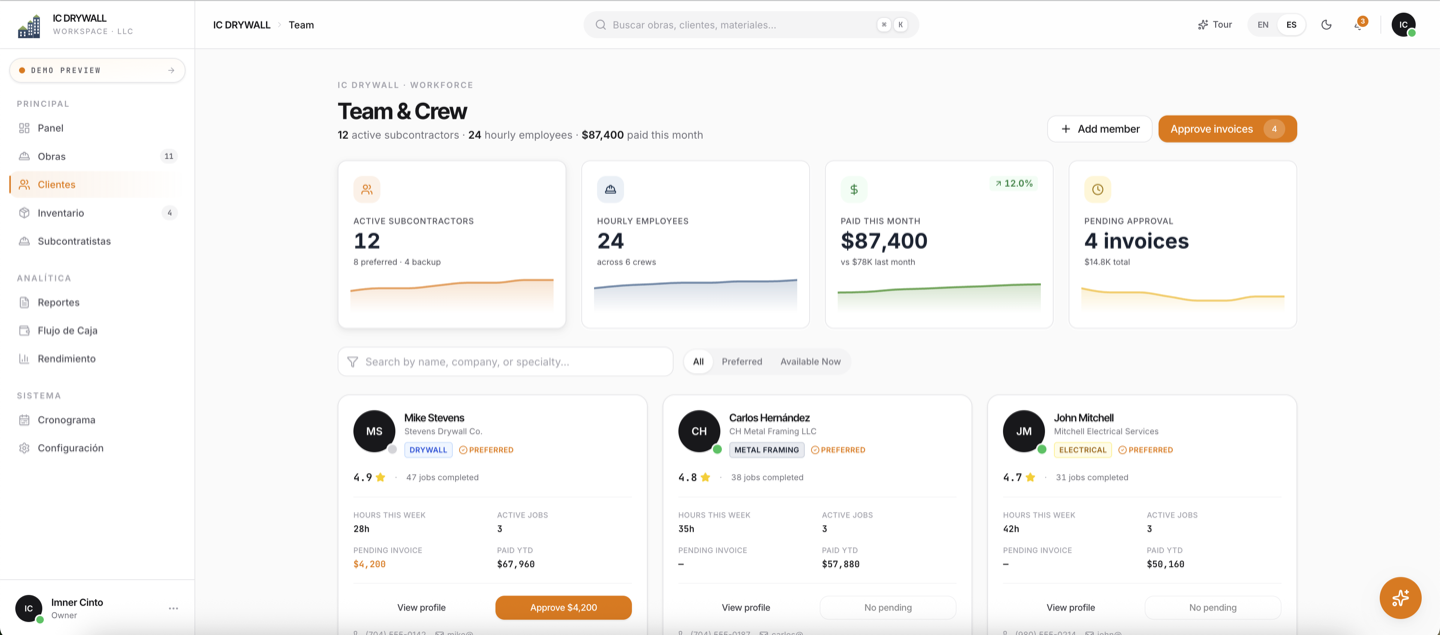Open notifications via the bell icon
The width and height of the screenshot is (1440, 635).
(x=1359, y=25)
